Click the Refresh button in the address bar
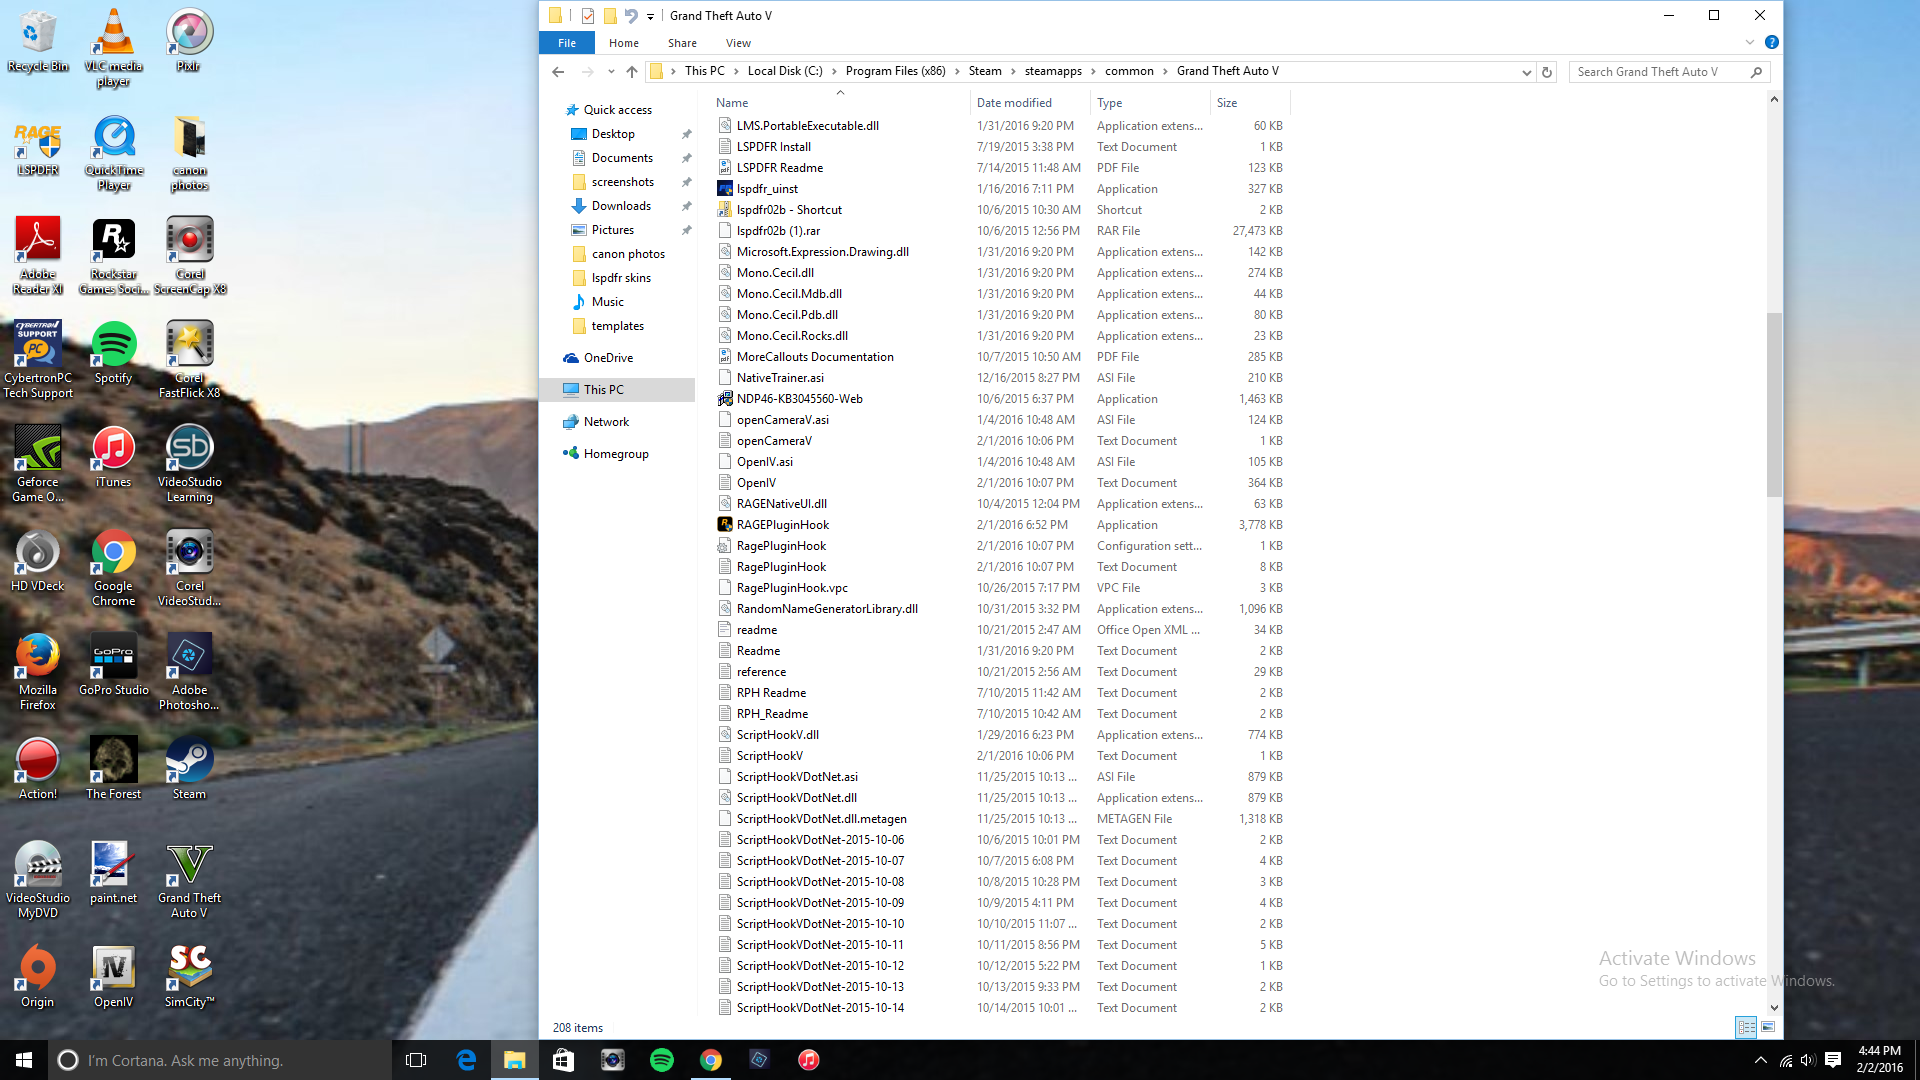This screenshot has height=1080, width=1920. click(1547, 72)
